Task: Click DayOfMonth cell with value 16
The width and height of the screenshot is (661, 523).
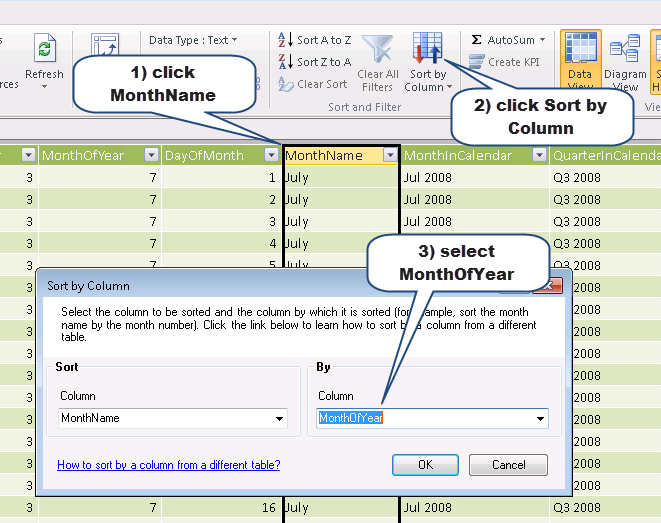Action: pos(221,508)
